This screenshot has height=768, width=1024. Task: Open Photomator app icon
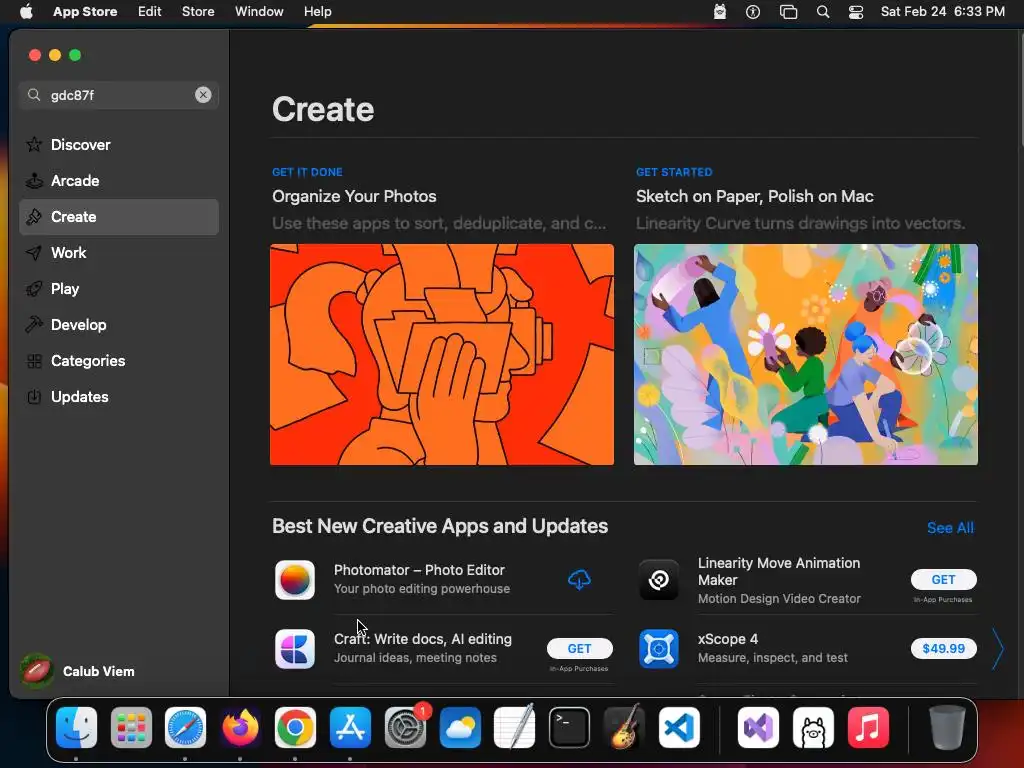295,580
